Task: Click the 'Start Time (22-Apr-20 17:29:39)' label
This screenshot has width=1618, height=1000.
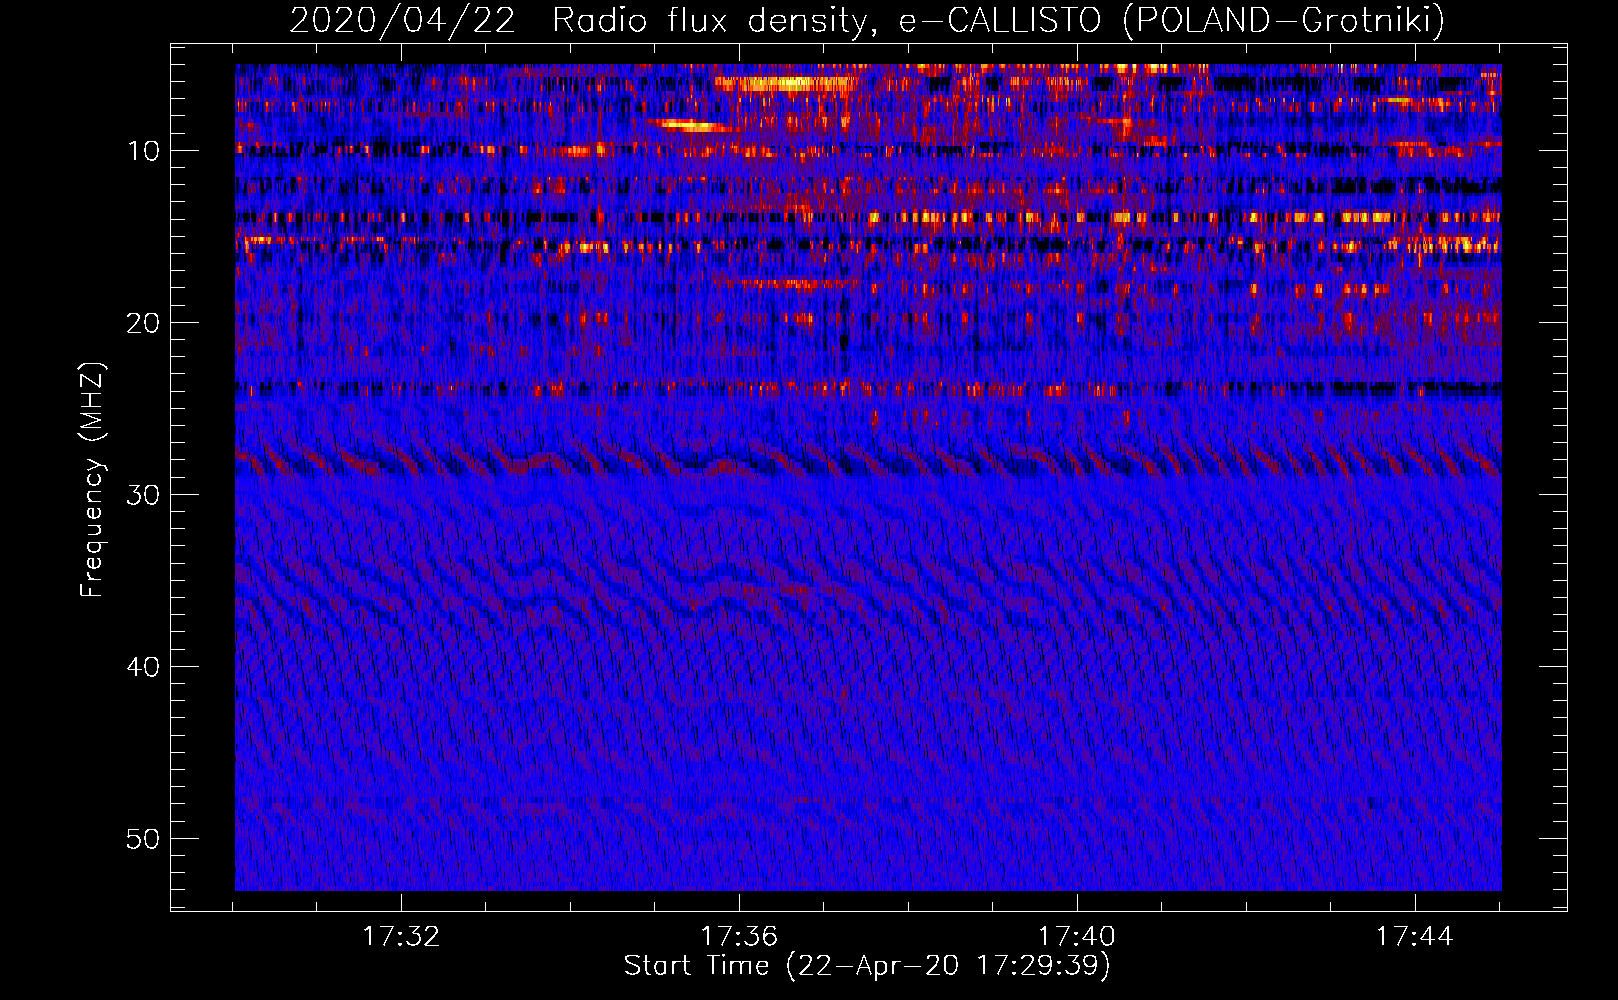Action: 867,966
